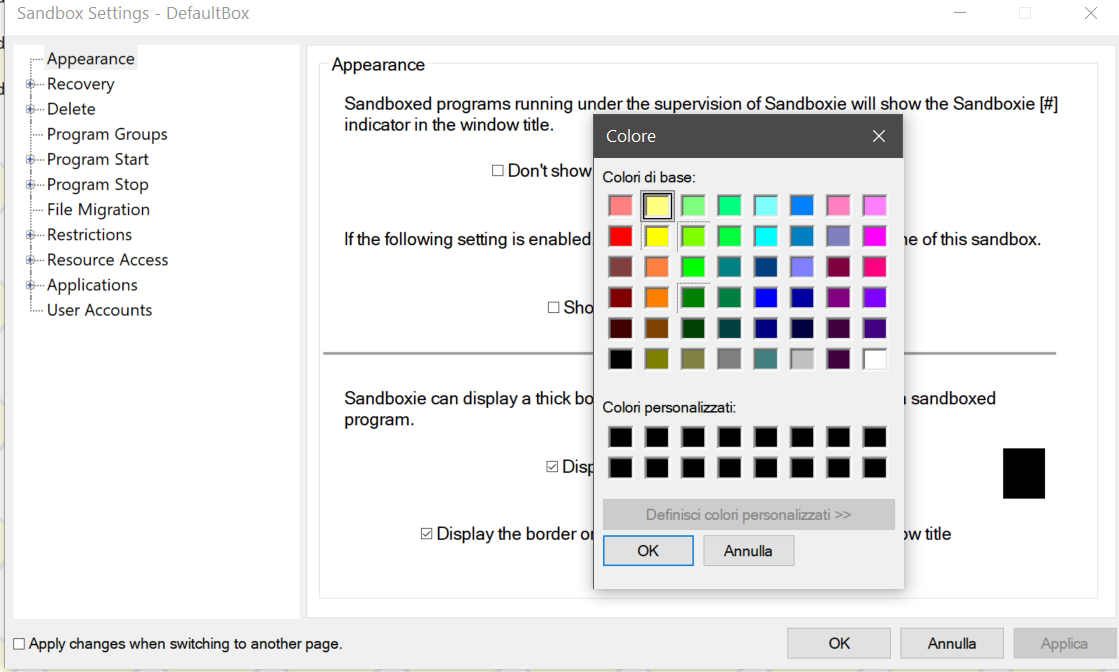The height and width of the screenshot is (672, 1119).
Task: Open the Recovery settings page
Action: tap(81, 84)
